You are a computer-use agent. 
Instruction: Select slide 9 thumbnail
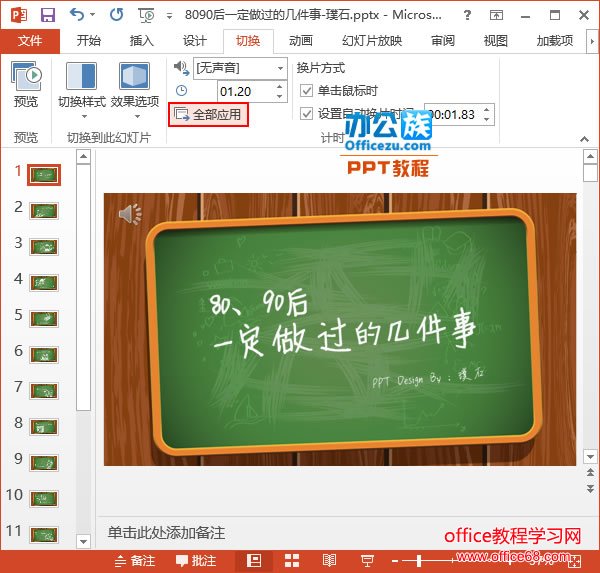(x=44, y=463)
